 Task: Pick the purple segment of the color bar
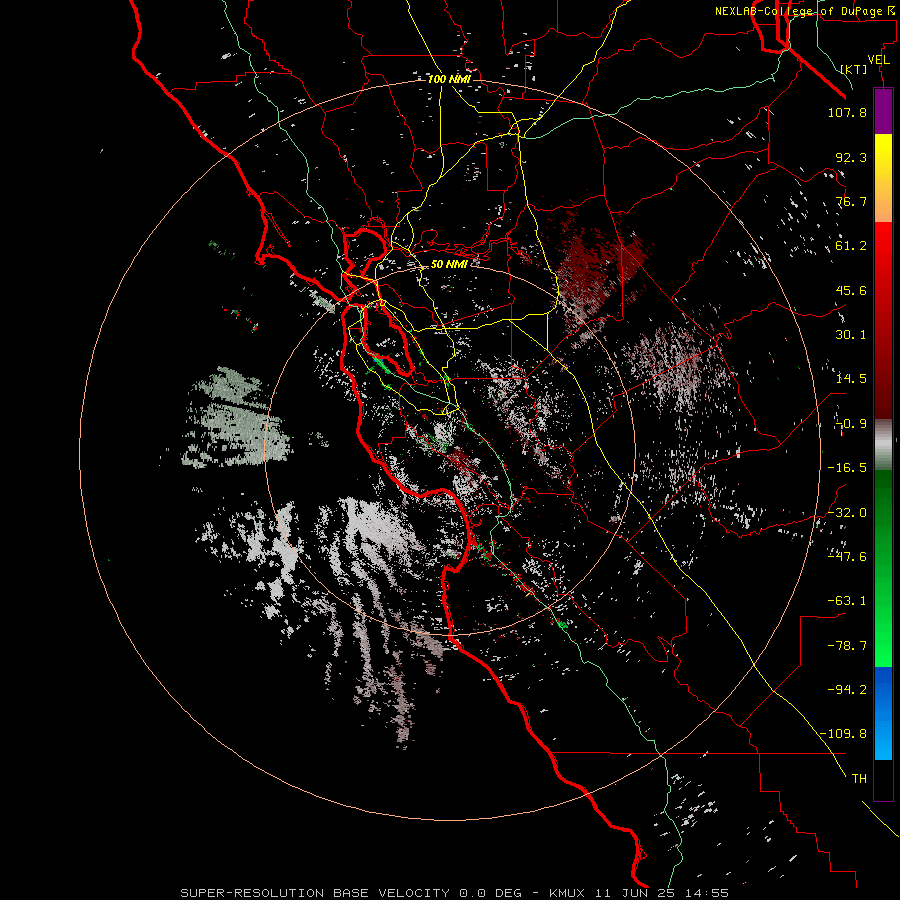point(883,111)
